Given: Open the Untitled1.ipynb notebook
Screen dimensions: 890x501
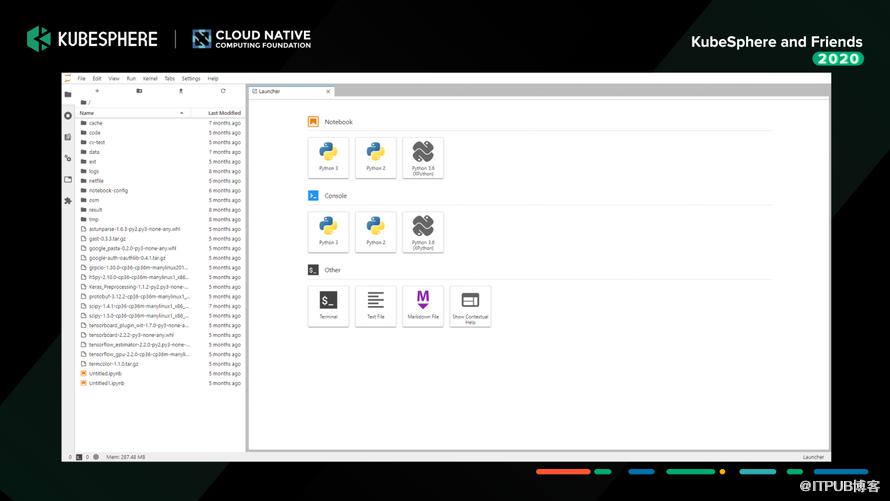Looking at the screenshot, I should point(161,384).
